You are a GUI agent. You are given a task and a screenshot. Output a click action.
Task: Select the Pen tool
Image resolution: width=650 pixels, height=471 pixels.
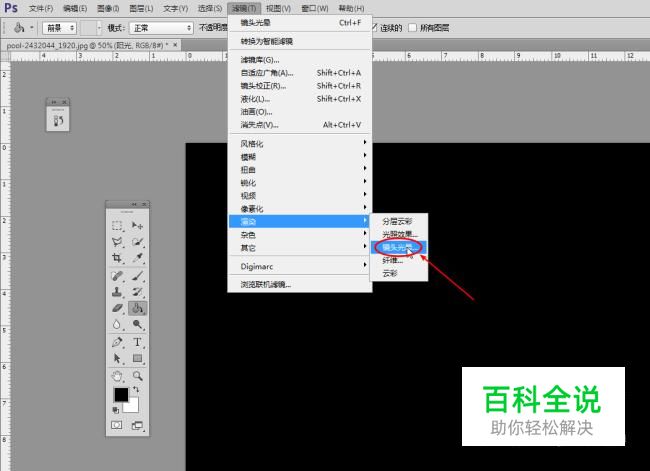click(x=117, y=342)
